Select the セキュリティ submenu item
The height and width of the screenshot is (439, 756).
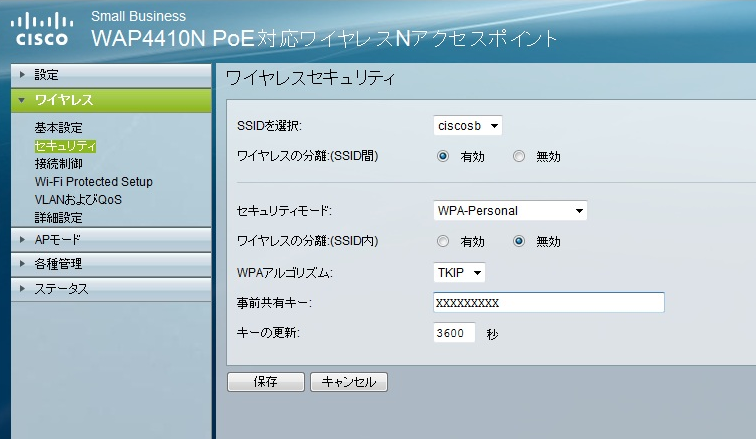coord(65,146)
